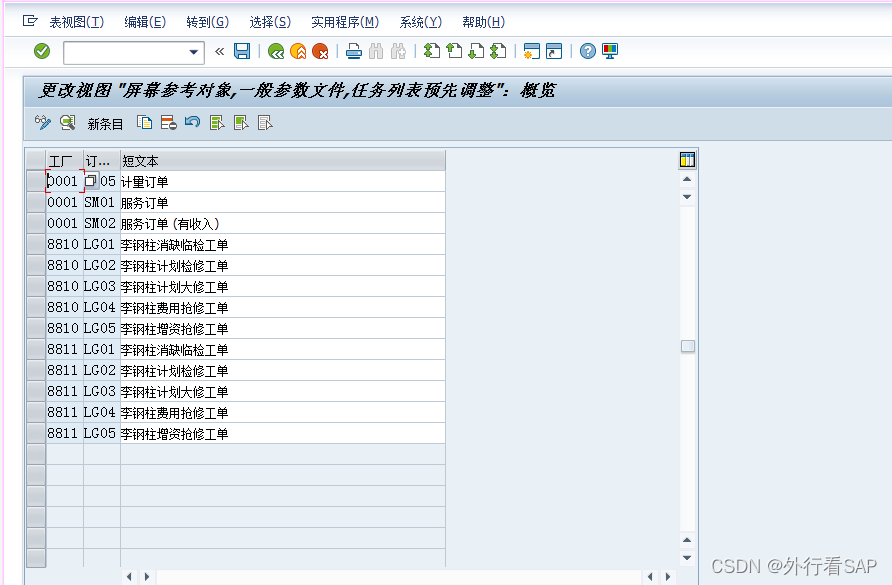The image size is (892, 585).
Task: Open the 选择(S) menu
Action: click(270, 22)
